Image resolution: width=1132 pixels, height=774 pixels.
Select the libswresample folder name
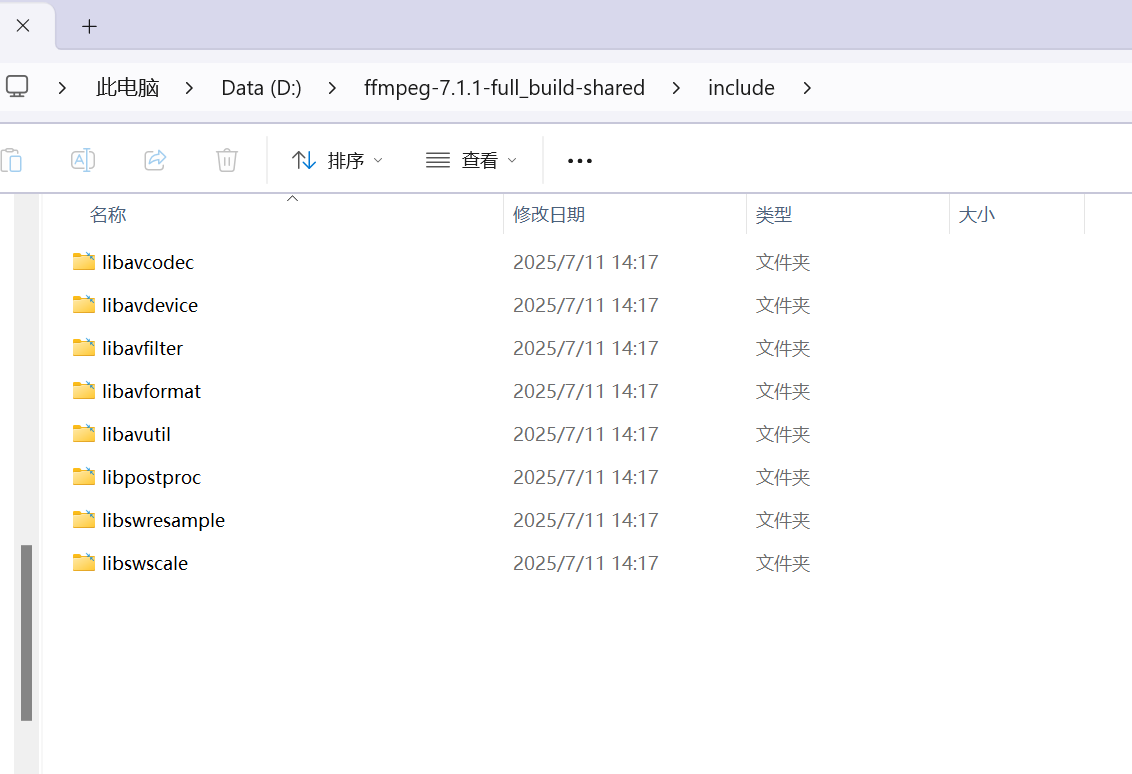tap(164, 520)
